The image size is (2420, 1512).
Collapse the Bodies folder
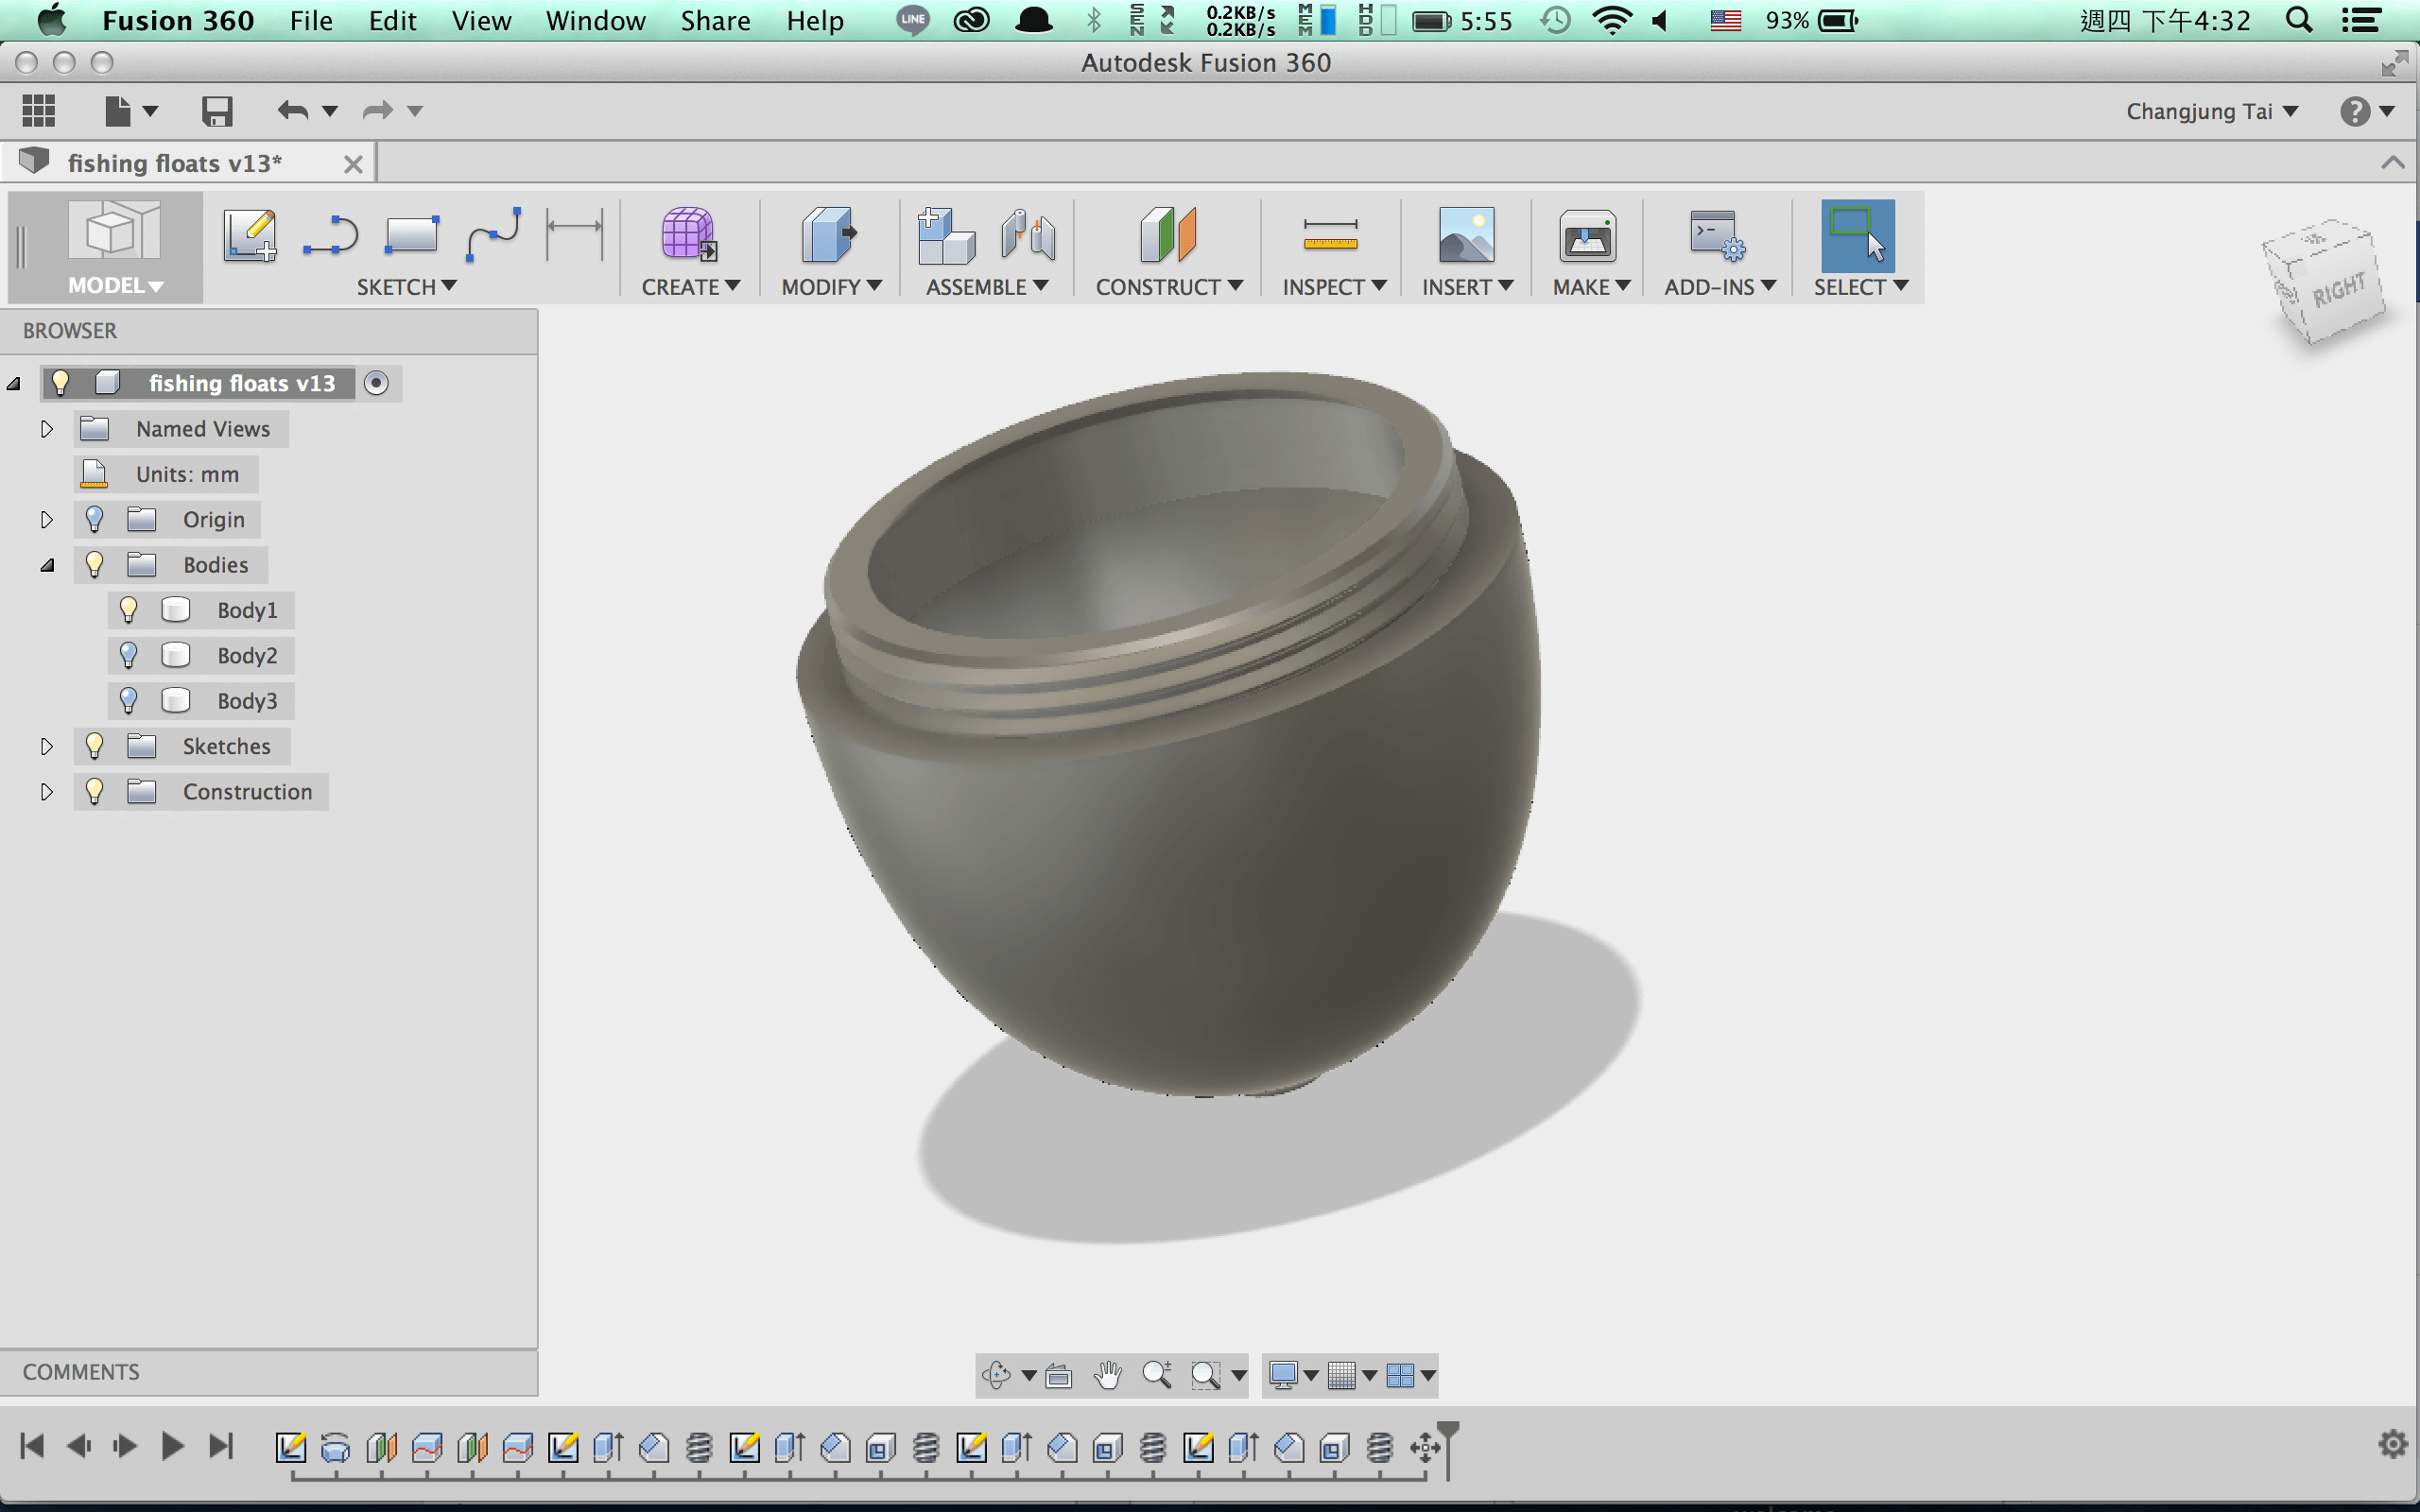click(x=46, y=565)
